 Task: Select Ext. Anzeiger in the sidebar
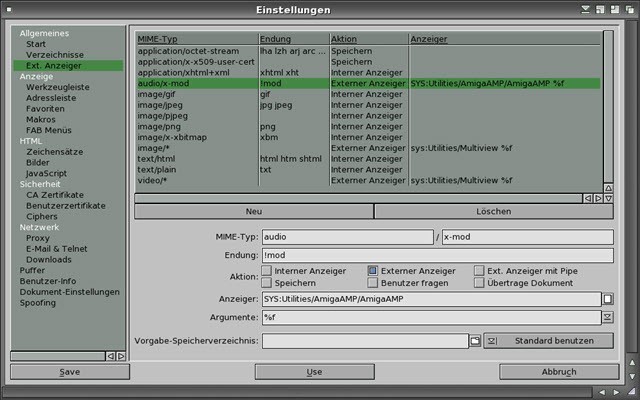point(68,66)
